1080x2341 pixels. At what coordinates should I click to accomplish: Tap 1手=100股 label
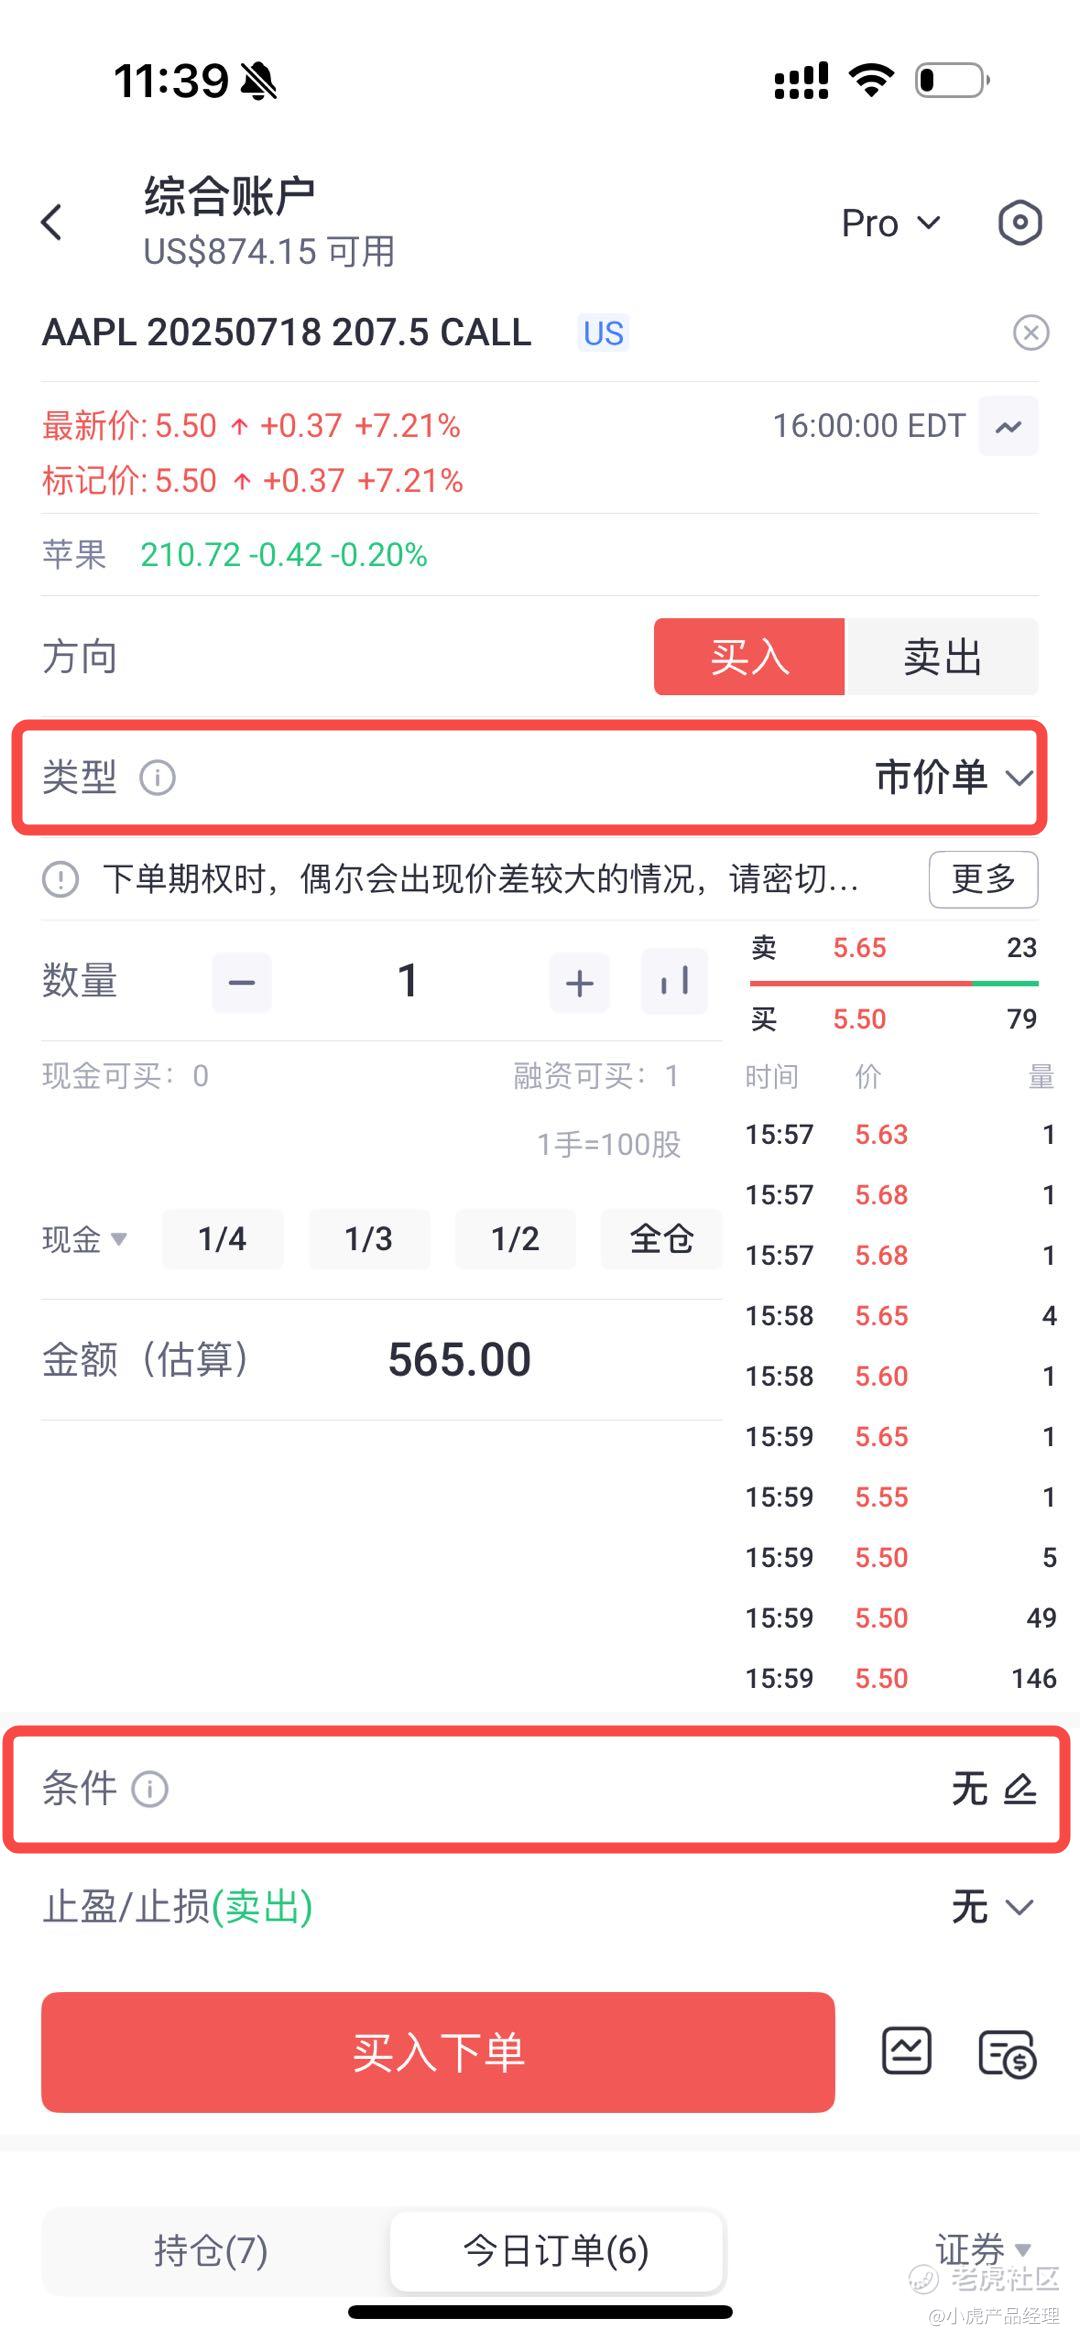click(x=608, y=1145)
